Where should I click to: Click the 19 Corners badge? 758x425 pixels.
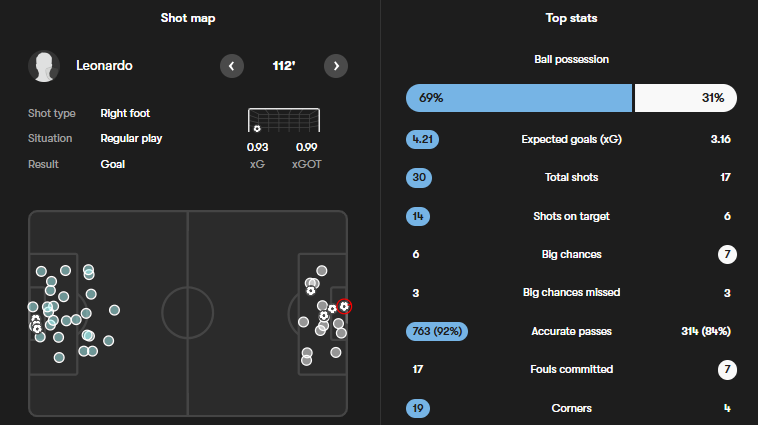417,408
